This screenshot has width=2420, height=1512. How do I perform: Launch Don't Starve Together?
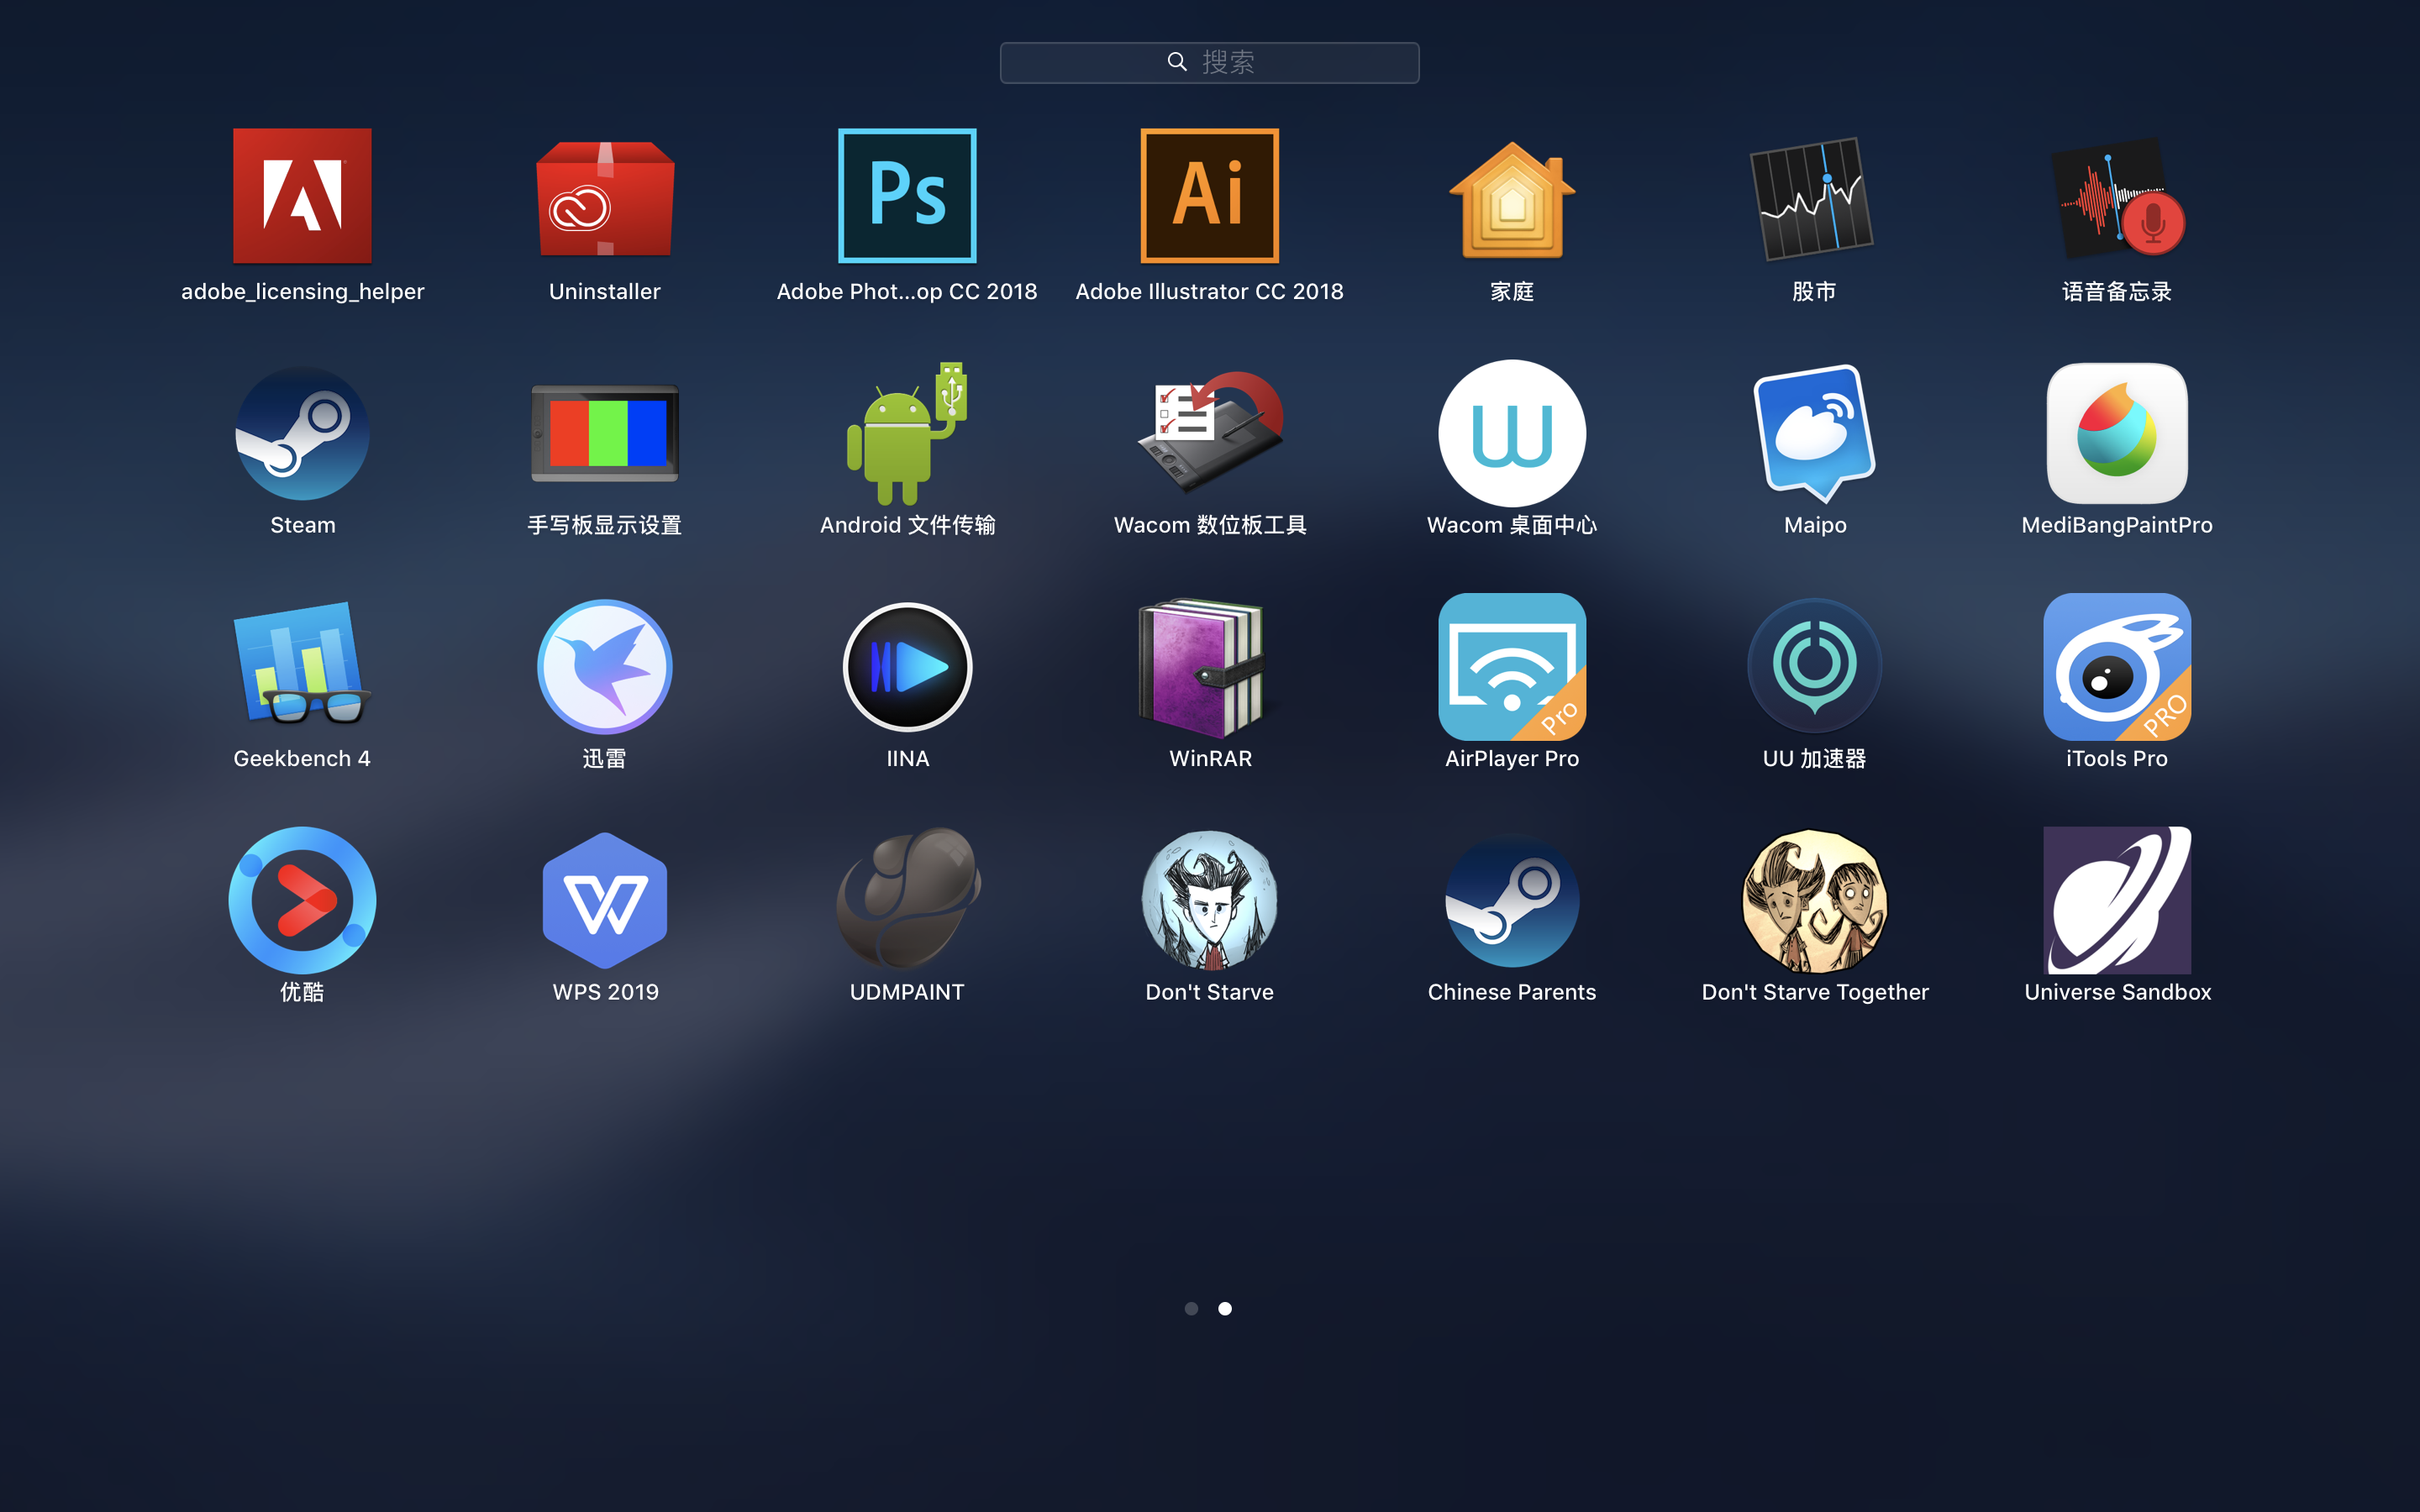click(1815, 900)
